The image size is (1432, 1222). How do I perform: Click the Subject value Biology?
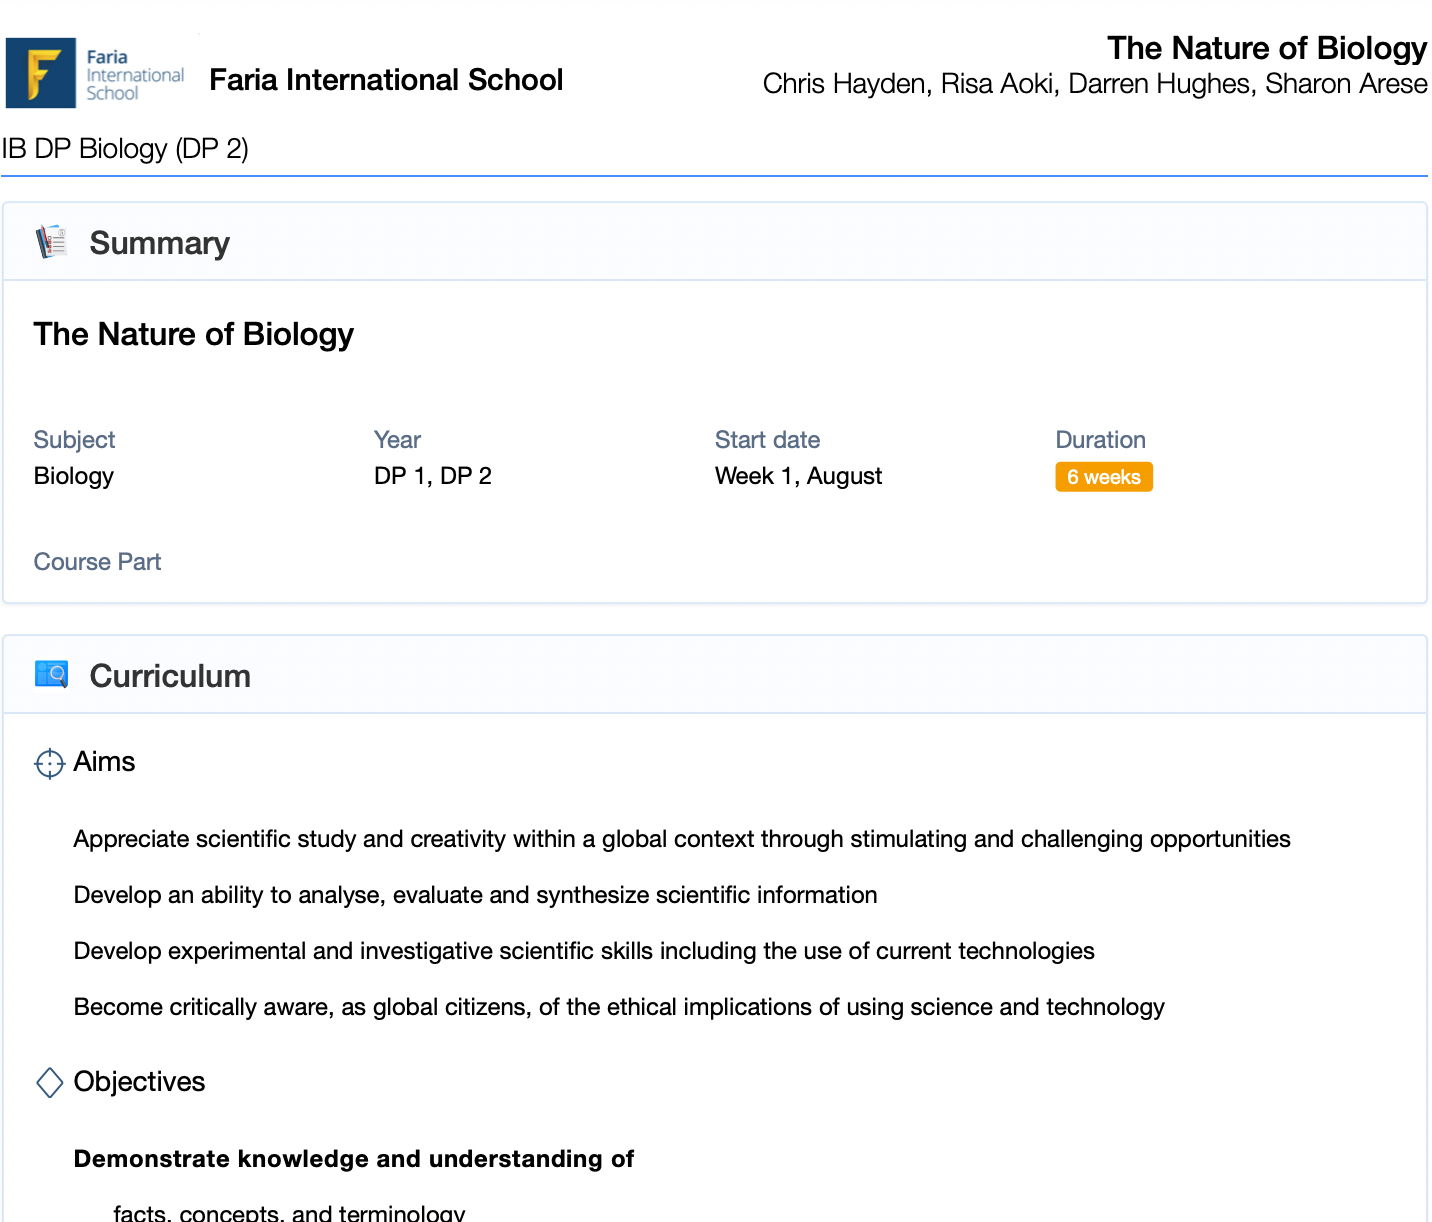(74, 476)
